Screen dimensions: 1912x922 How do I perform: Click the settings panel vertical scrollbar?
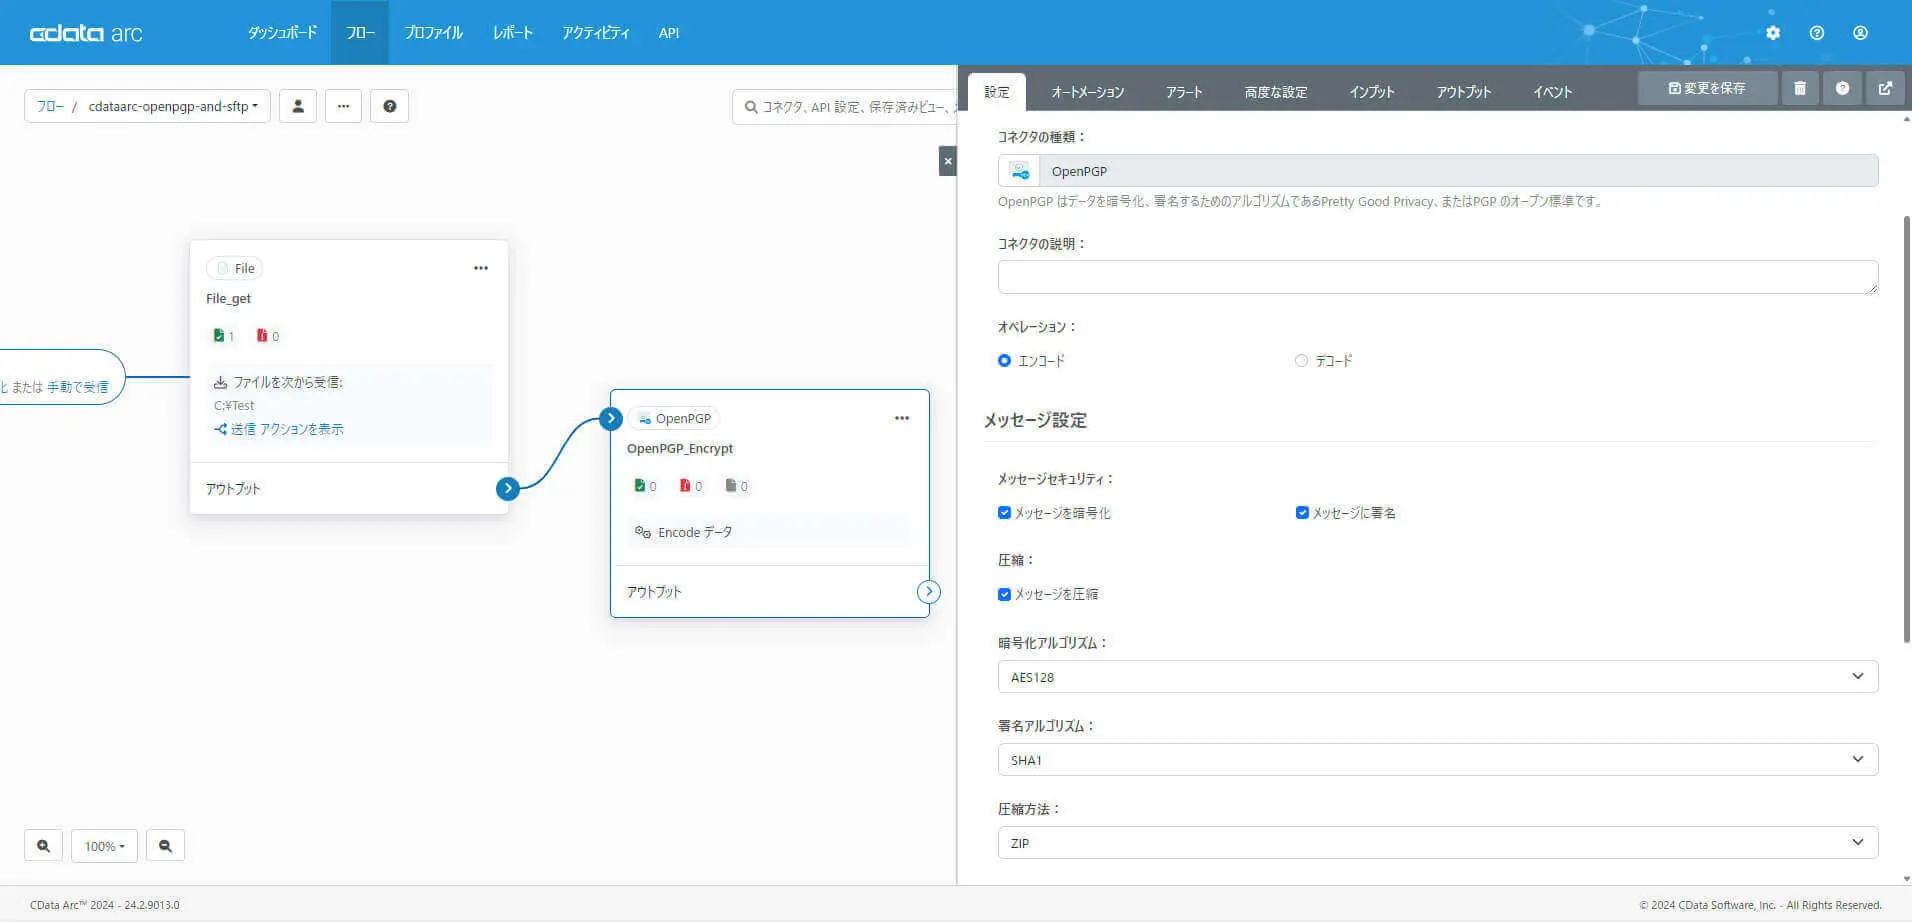coord(1906,430)
